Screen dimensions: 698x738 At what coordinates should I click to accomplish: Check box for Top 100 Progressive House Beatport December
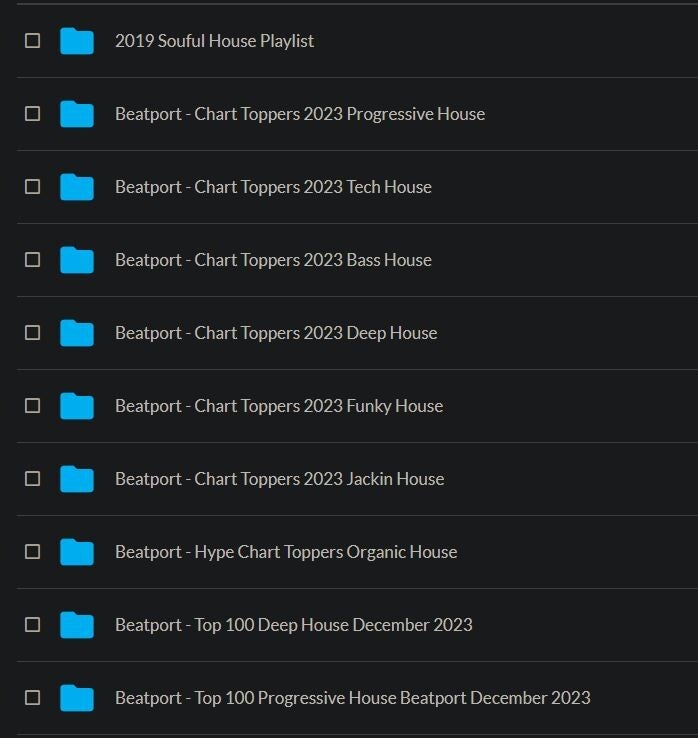click(x=32, y=698)
